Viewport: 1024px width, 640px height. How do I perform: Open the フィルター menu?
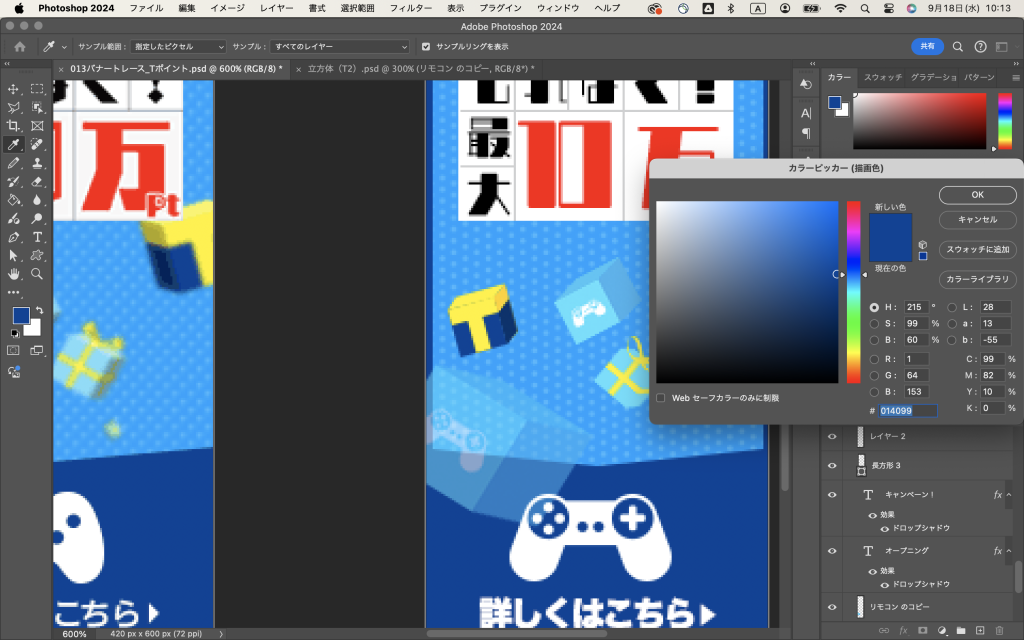[410, 8]
